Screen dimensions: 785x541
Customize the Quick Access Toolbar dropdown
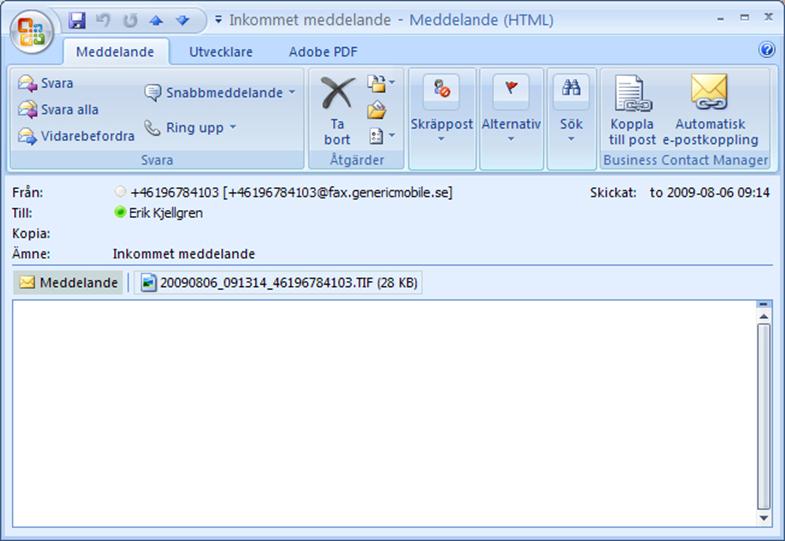[x=218, y=20]
